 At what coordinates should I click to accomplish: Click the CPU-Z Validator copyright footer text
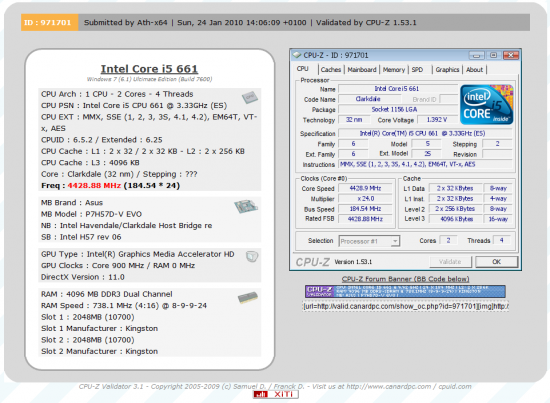275,387
